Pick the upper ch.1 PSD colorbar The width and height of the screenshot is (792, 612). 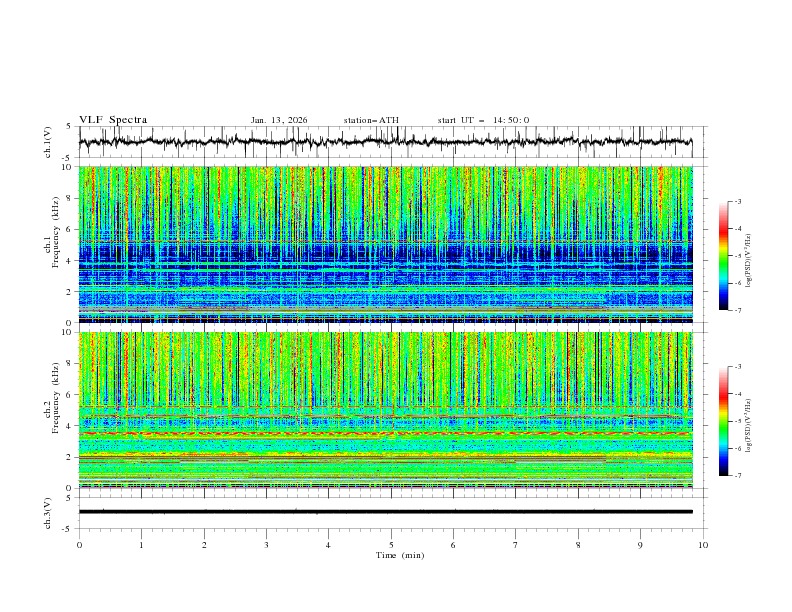point(723,255)
